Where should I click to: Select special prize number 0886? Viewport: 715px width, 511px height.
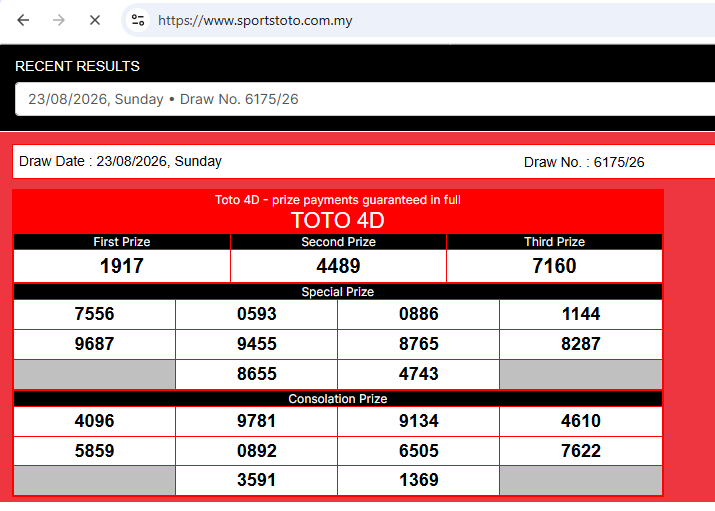pyautogui.click(x=419, y=314)
